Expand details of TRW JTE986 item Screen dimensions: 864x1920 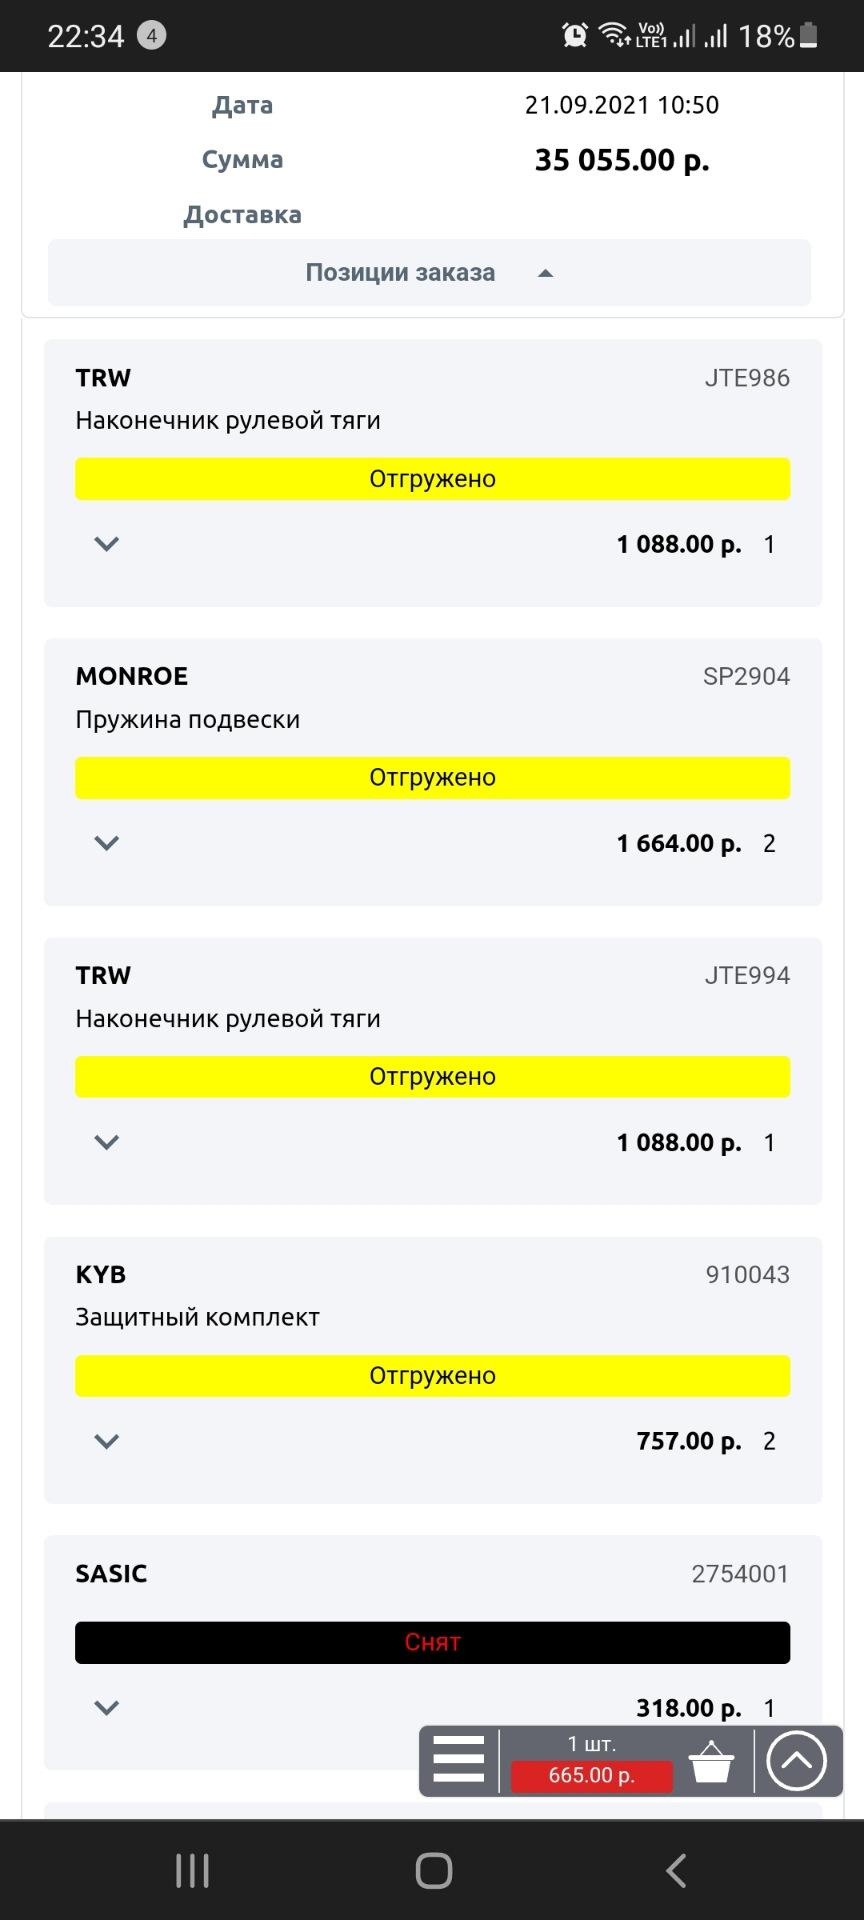(x=107, y=544)
